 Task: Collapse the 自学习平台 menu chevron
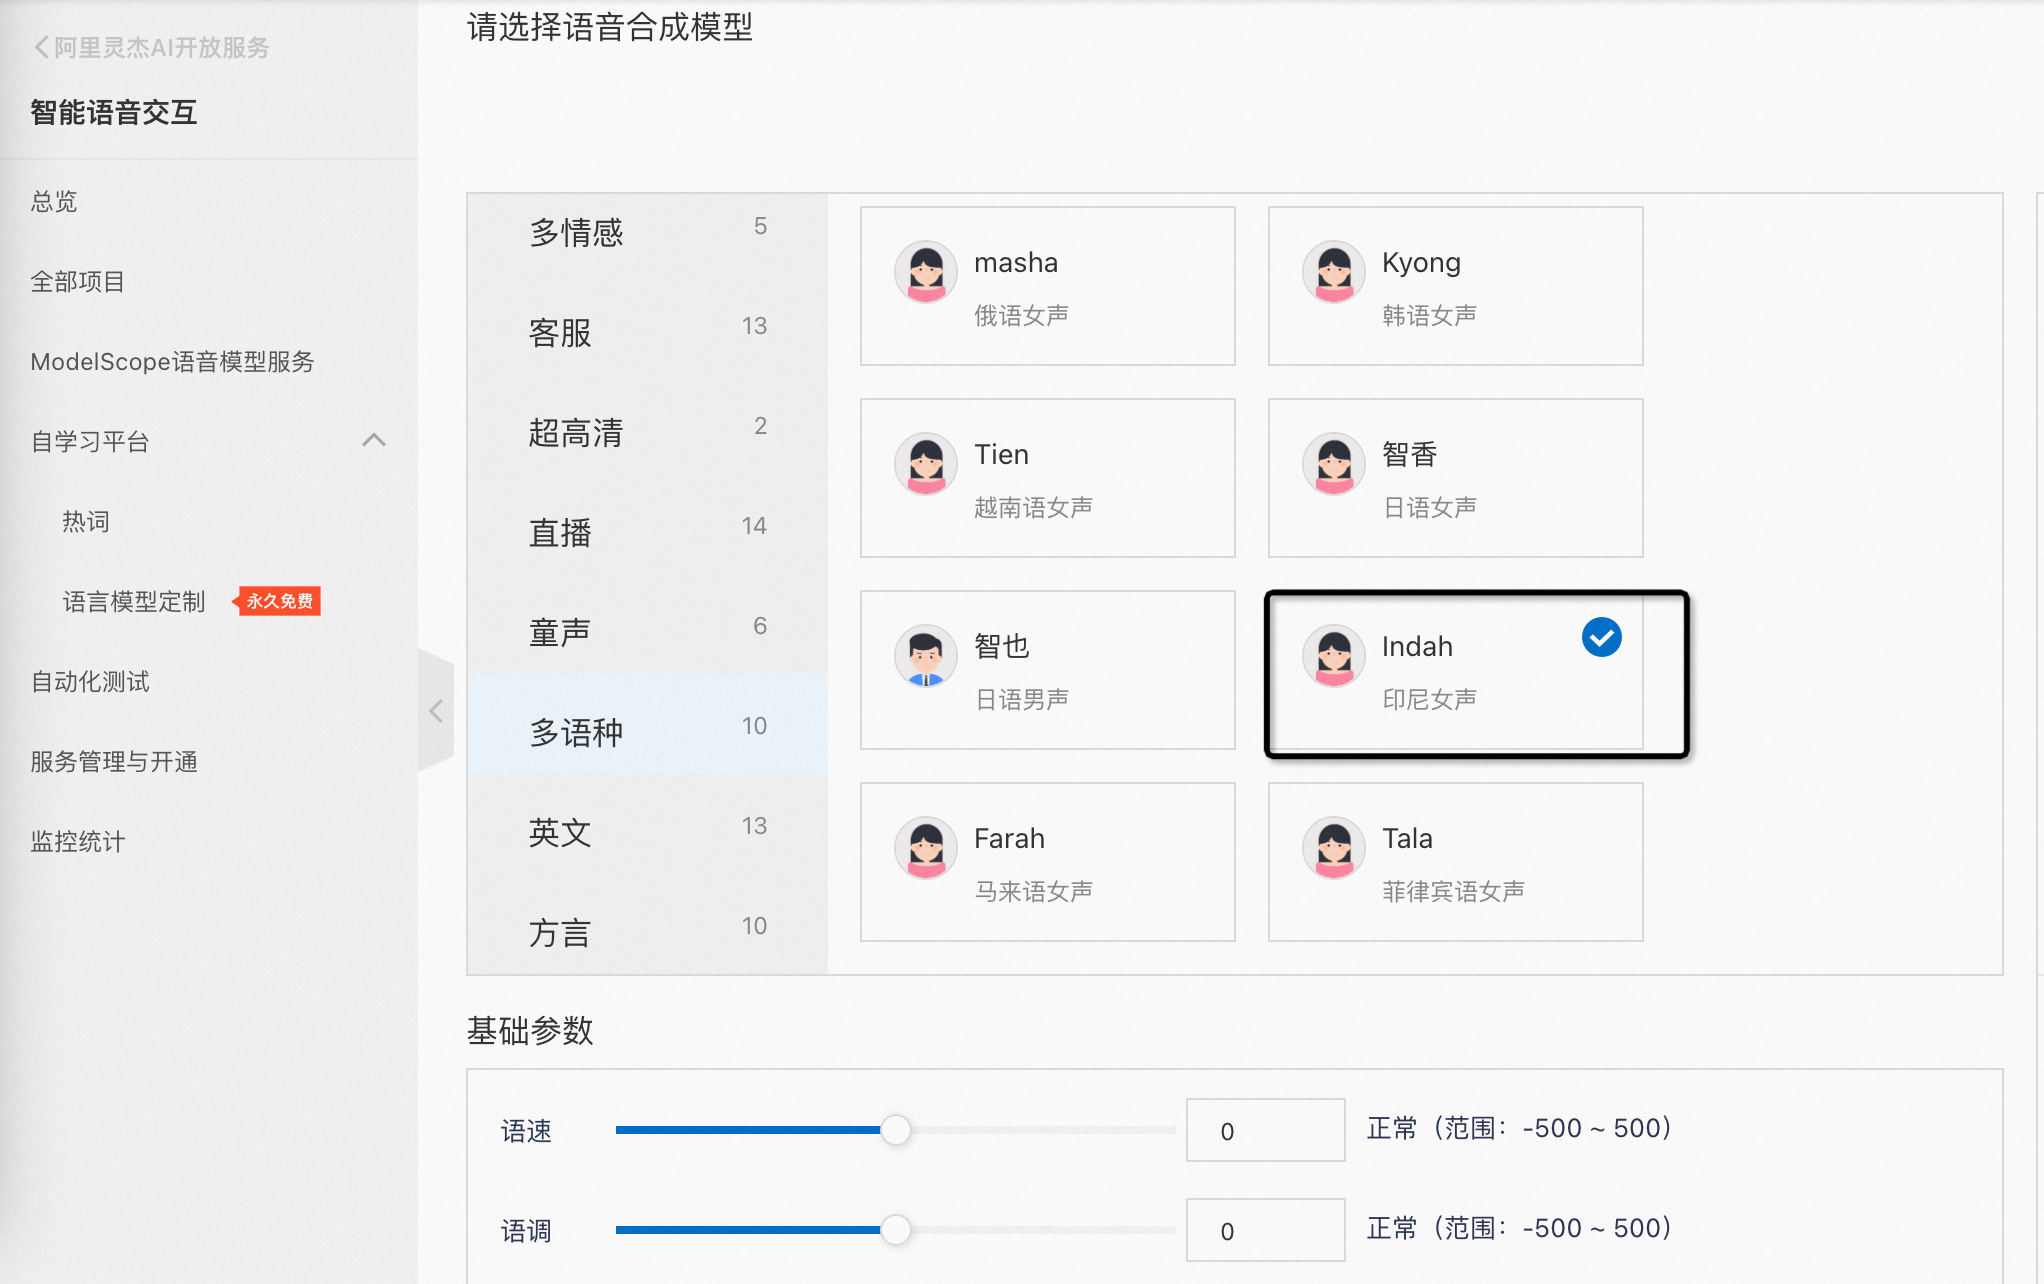pos(374,440)
